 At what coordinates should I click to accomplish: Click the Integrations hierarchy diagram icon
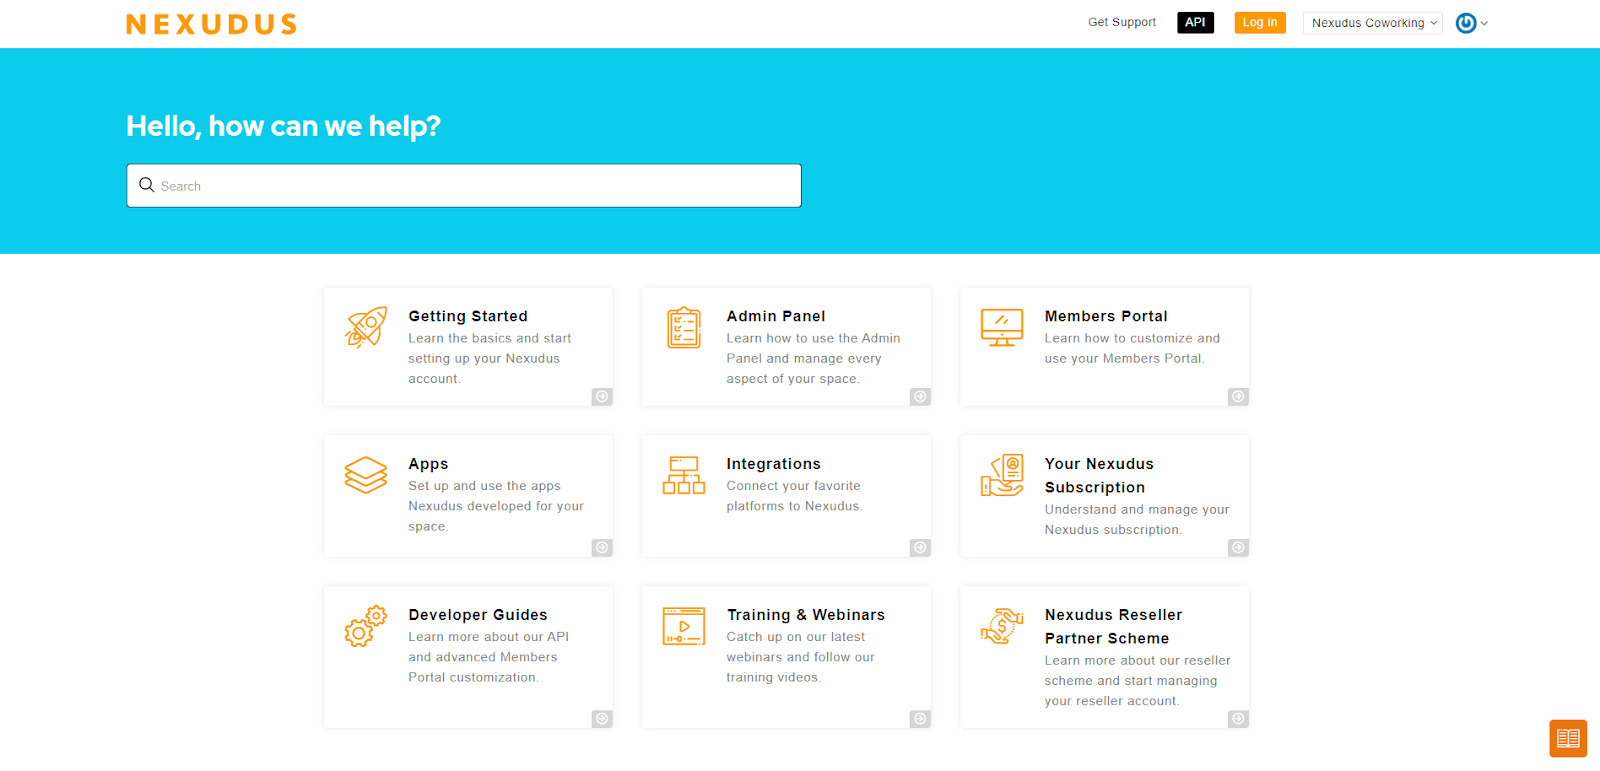[x=684, y=475]
